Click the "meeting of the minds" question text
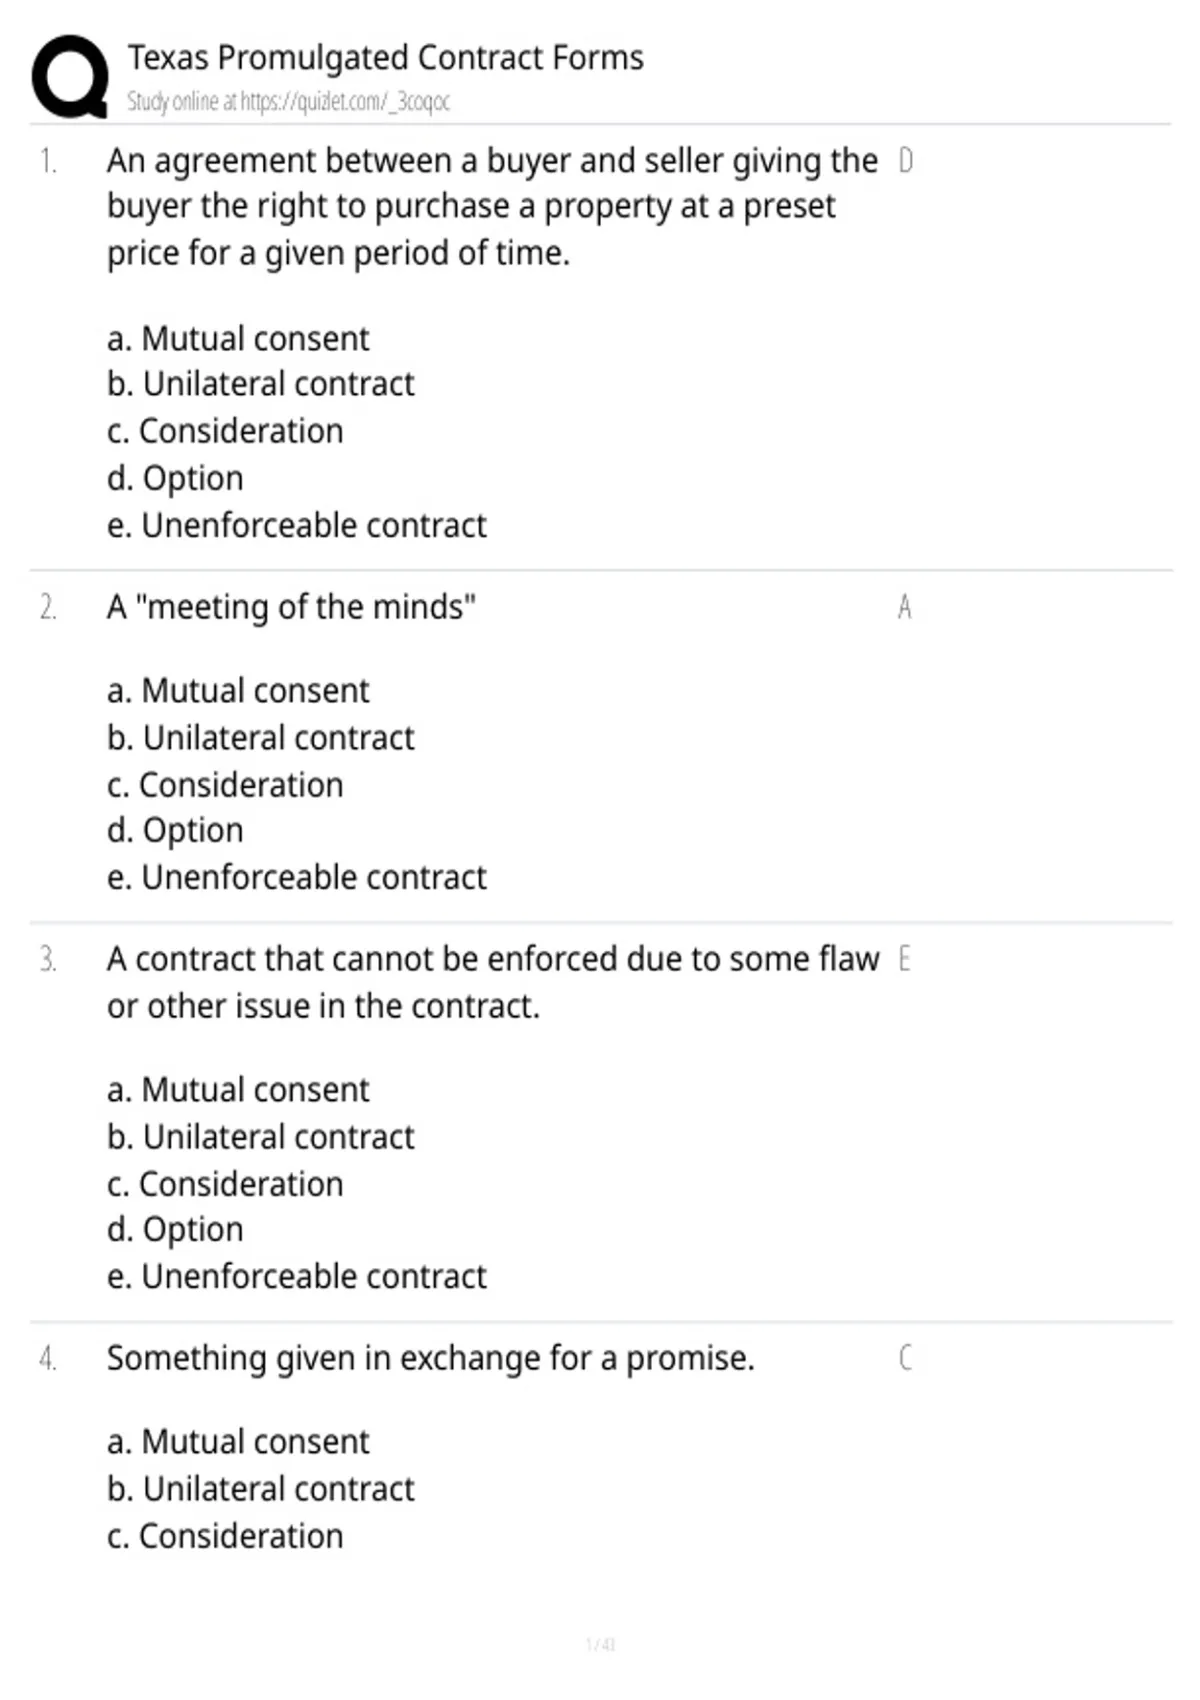The height and width of the screenshot is (1700, 1200). [291, 607]
